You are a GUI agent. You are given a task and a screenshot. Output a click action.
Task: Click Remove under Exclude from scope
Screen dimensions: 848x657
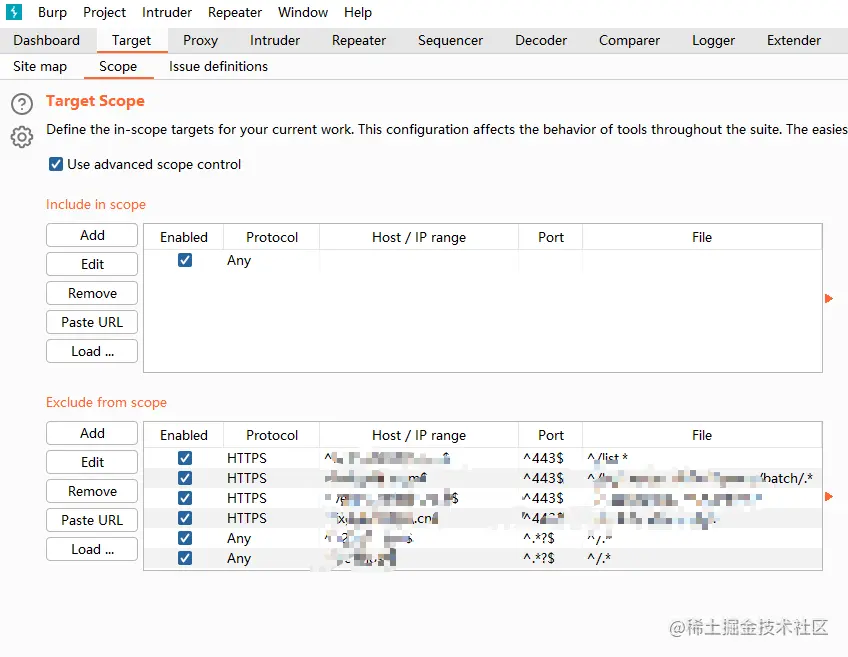pyautogui.click(x=92, y=491)
